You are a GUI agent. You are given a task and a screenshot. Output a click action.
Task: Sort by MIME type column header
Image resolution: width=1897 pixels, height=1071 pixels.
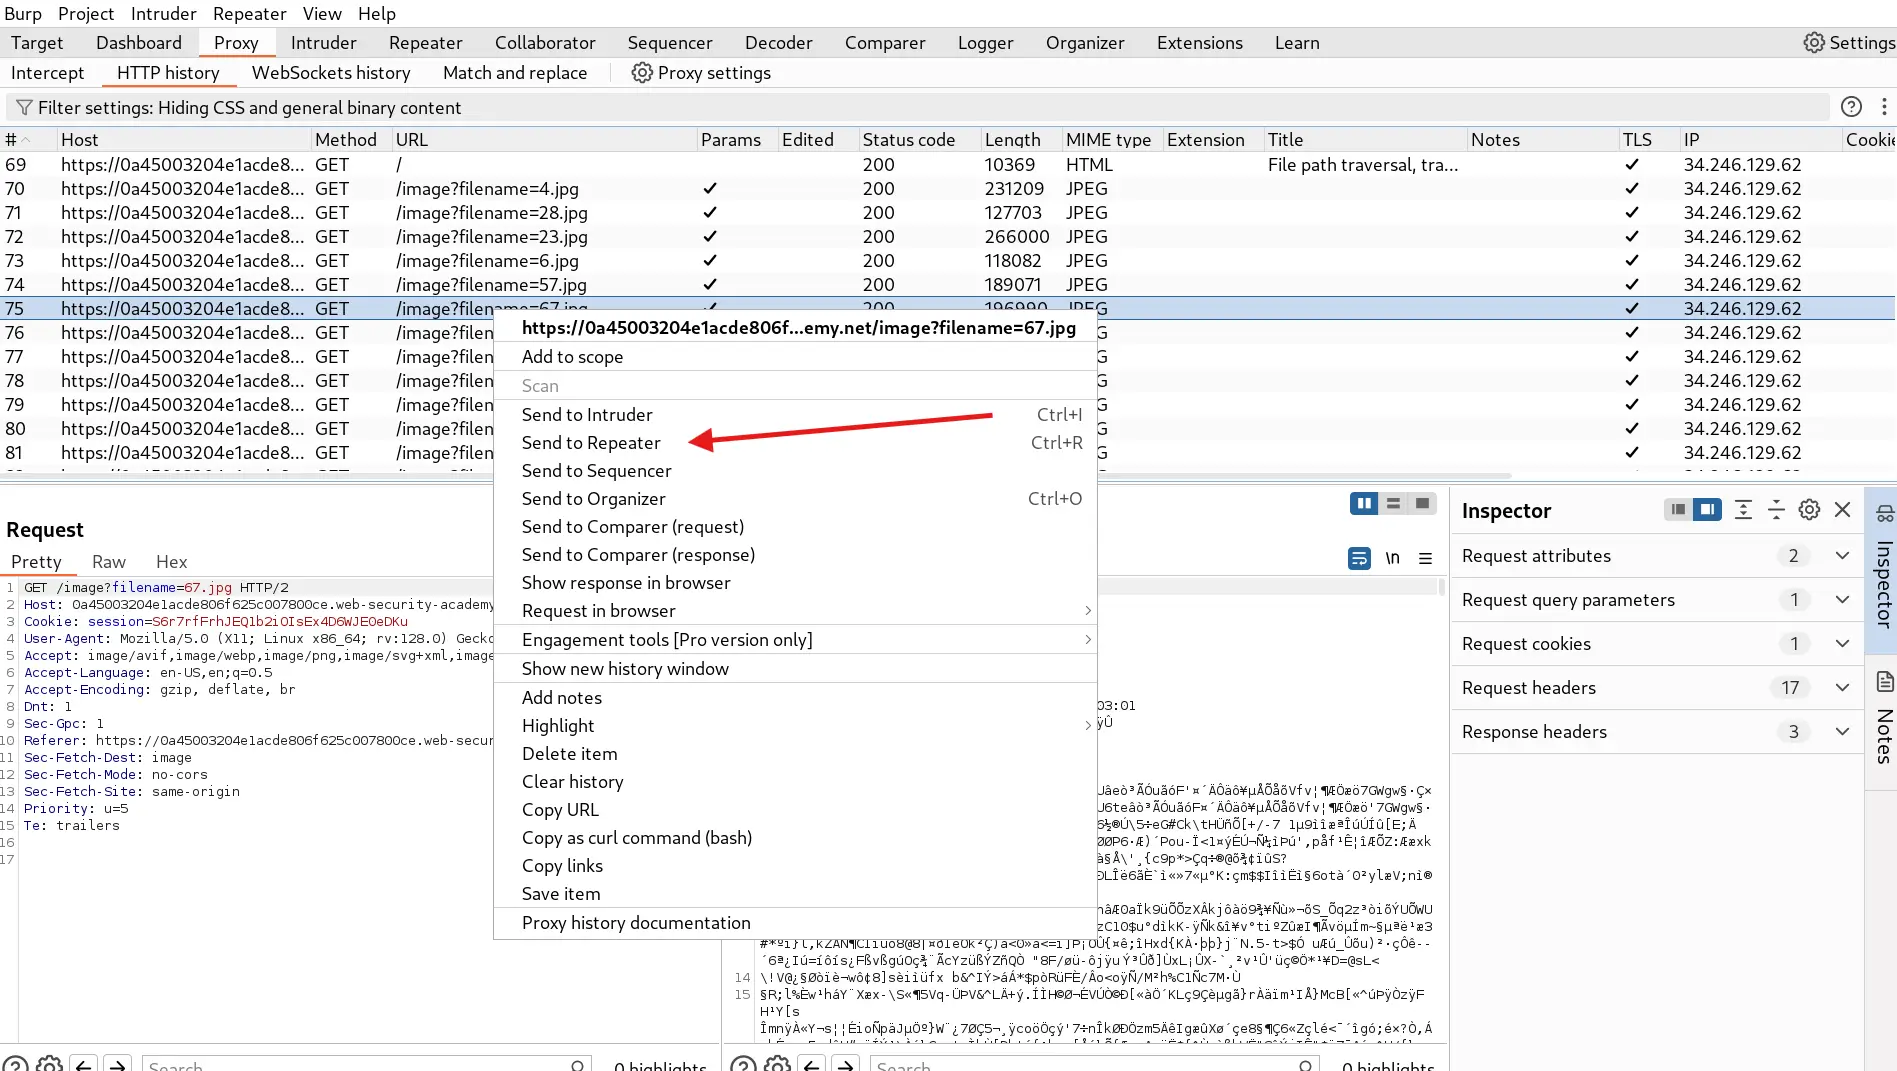(1112, 140)
